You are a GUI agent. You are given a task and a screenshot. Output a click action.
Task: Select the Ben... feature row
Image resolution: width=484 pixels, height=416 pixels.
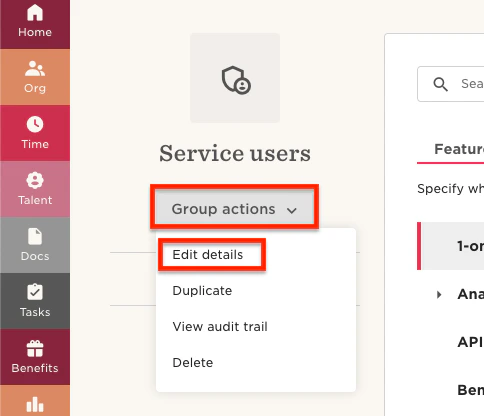point(470,390)
